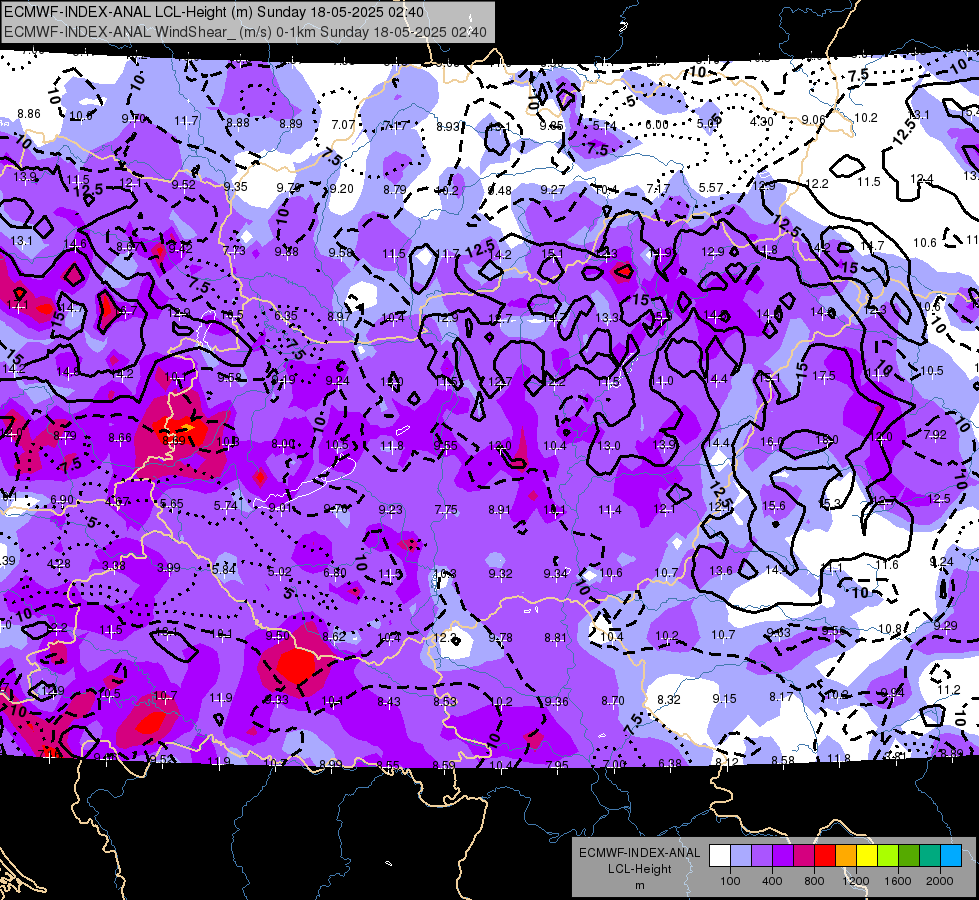Click the wind shear value '8.86'

pyautogui.click(x=29, y=114)
